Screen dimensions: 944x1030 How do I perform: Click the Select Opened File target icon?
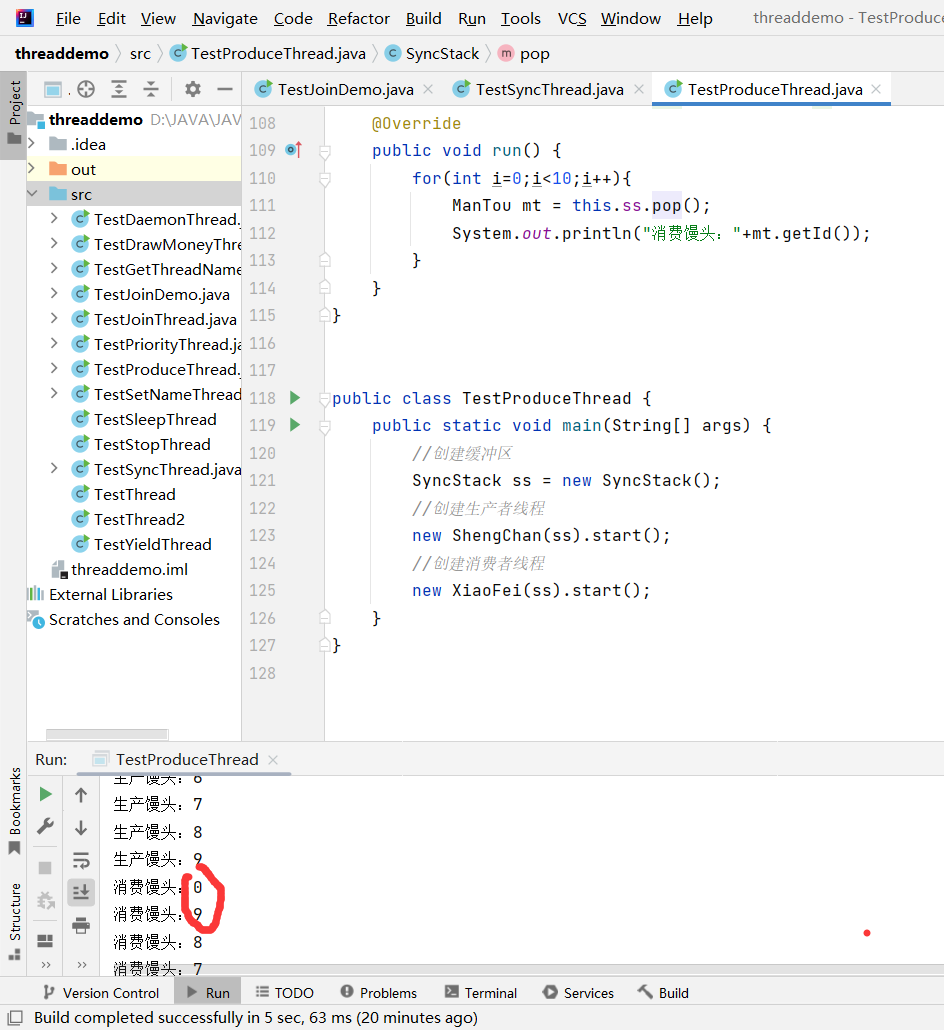(86, 89)
